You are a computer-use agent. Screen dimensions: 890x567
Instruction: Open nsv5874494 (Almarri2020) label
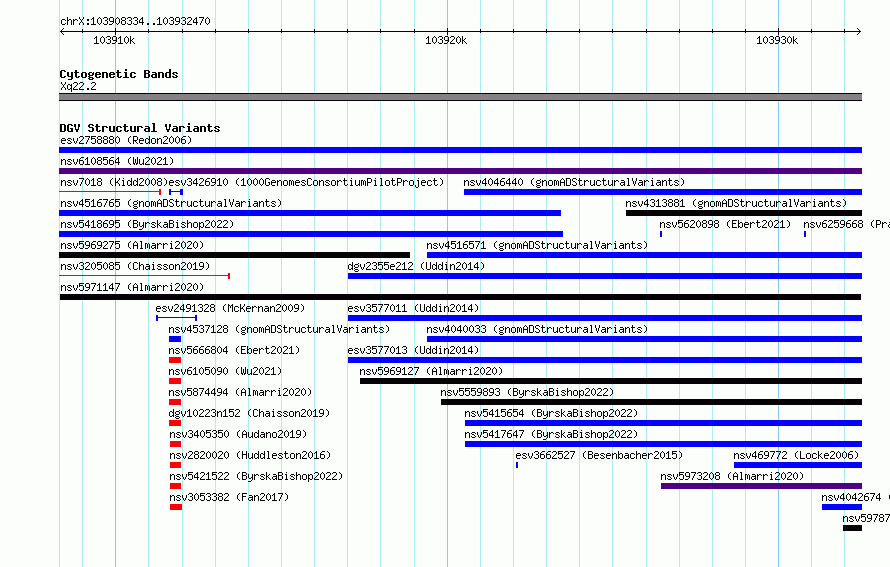(x=241, y=392)
